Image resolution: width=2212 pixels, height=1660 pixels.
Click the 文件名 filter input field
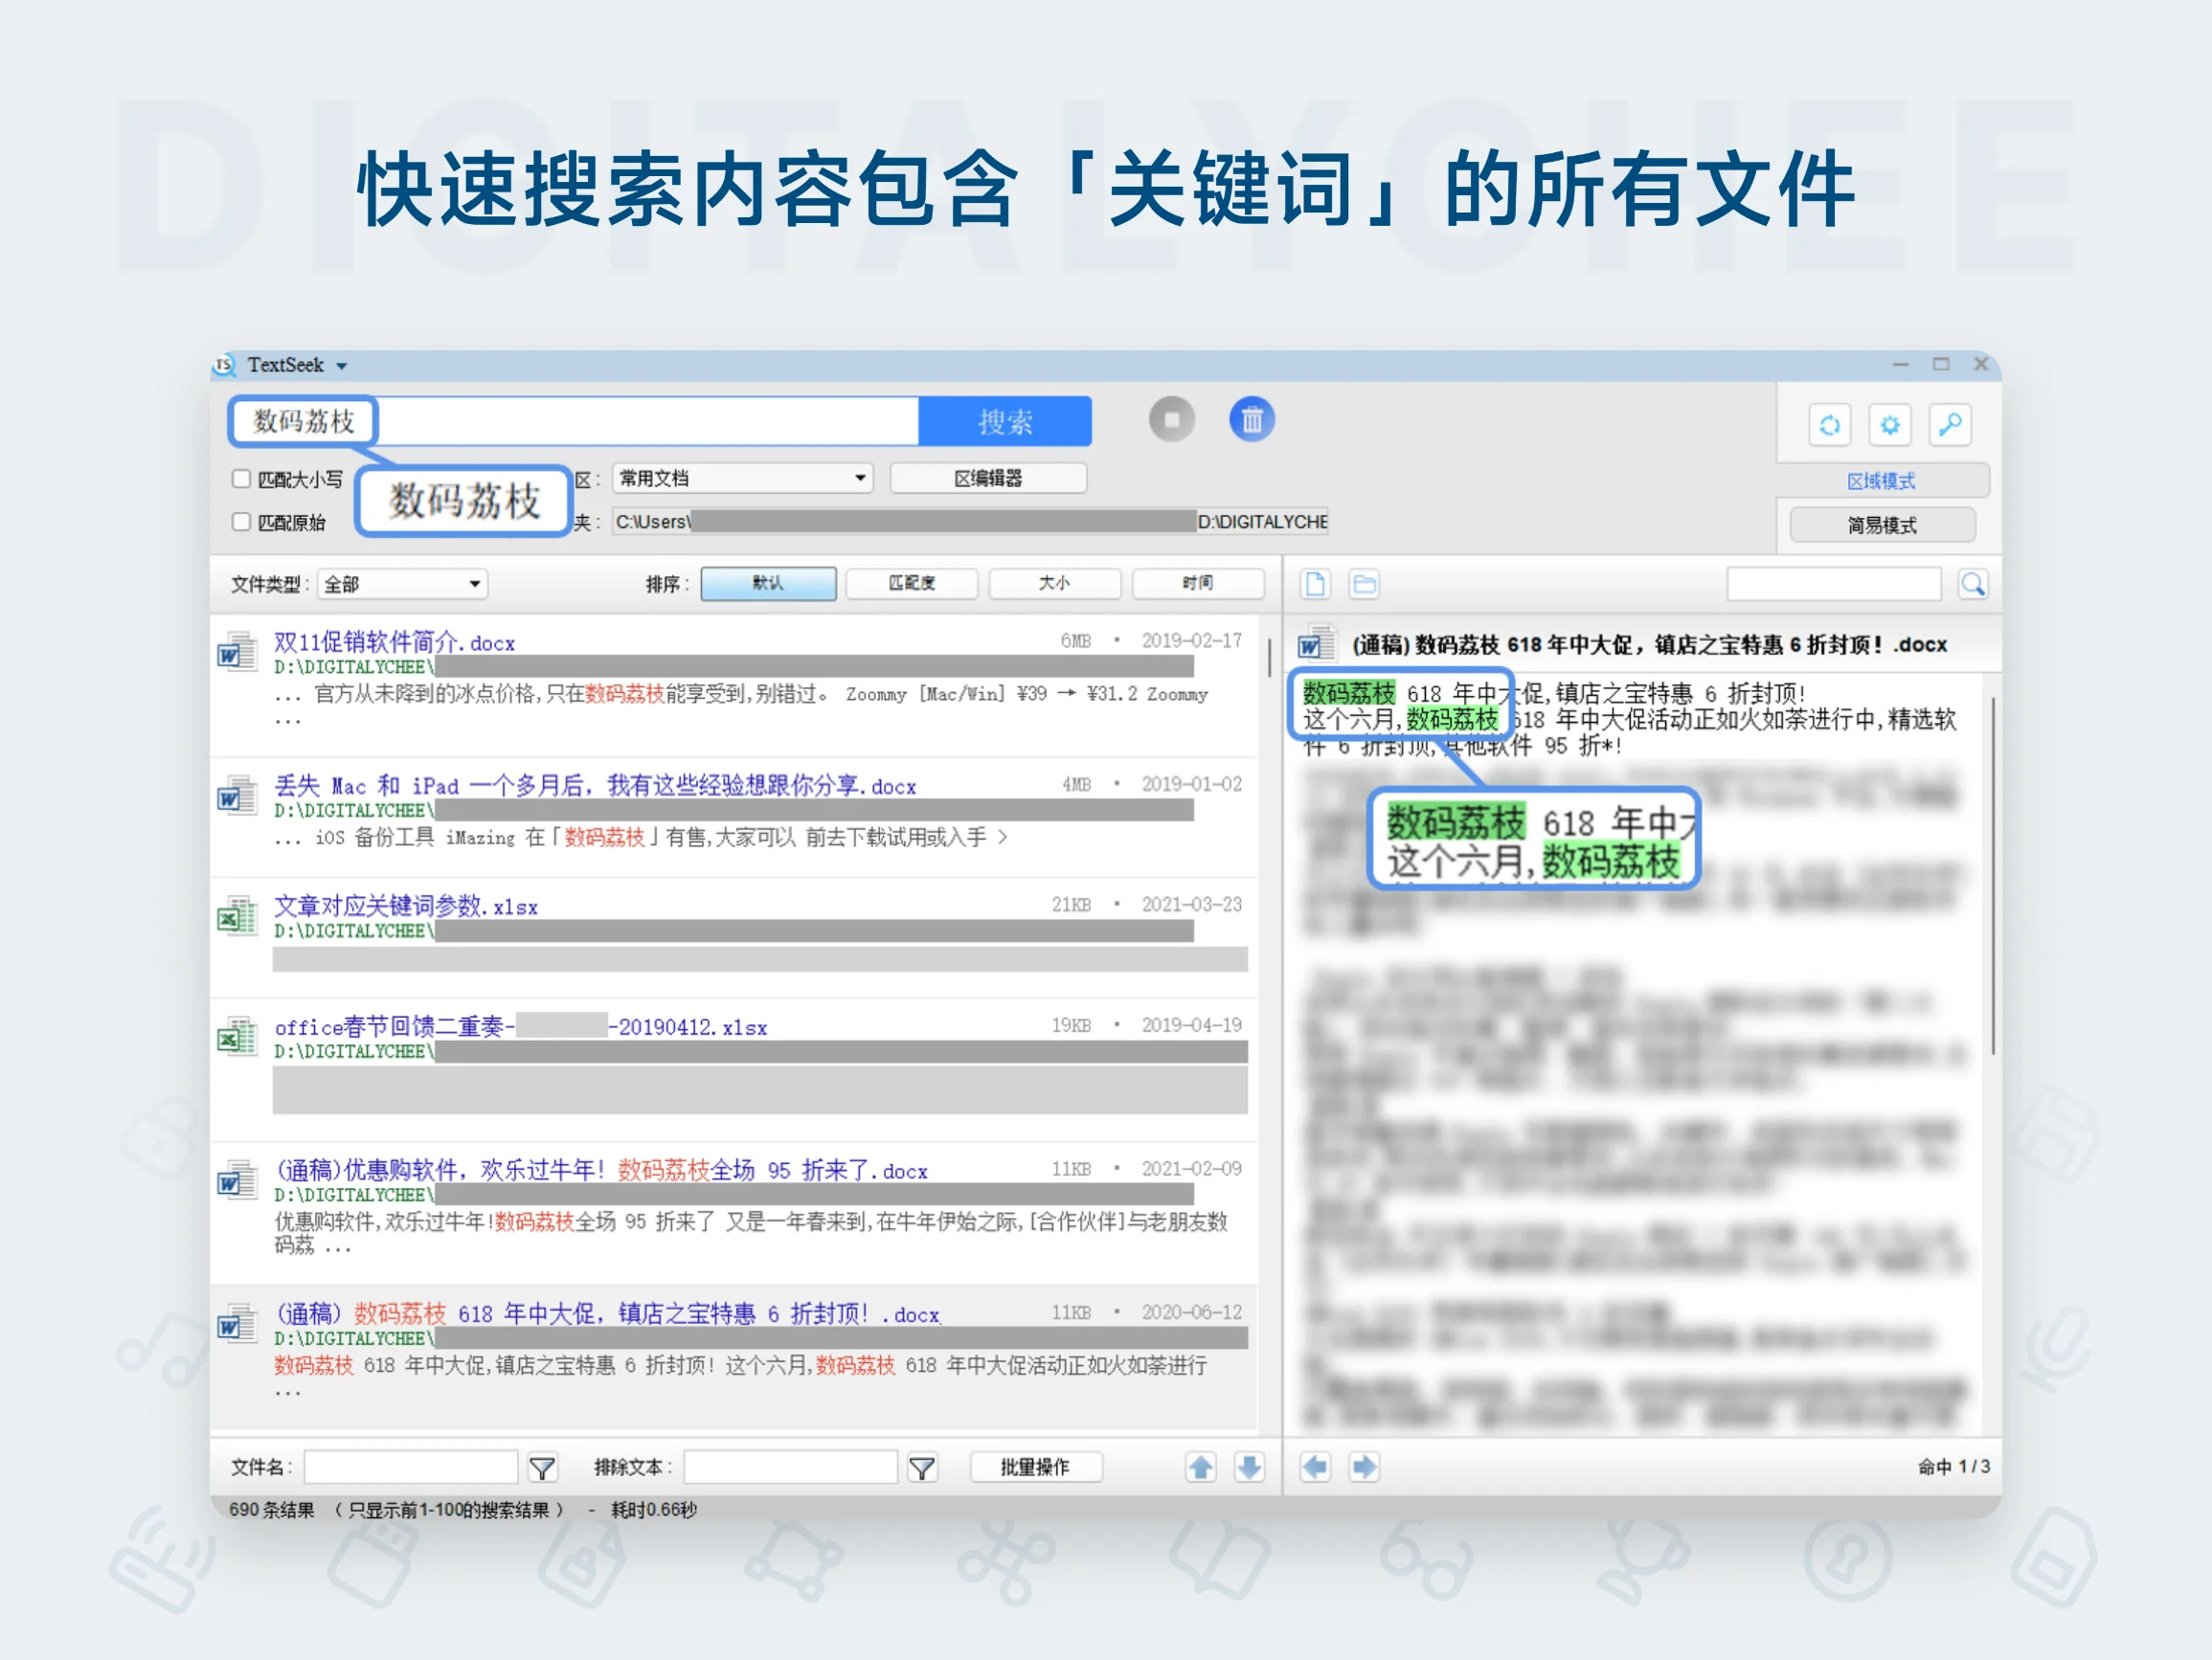(411, 1467)
